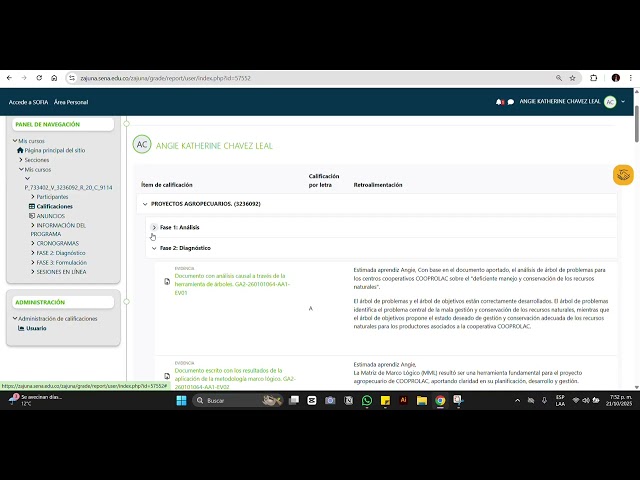Screen dimensions: 640x480
Task: Open FASE 2: Diagnóstico in navigation
Action: (x=61, y=253)
